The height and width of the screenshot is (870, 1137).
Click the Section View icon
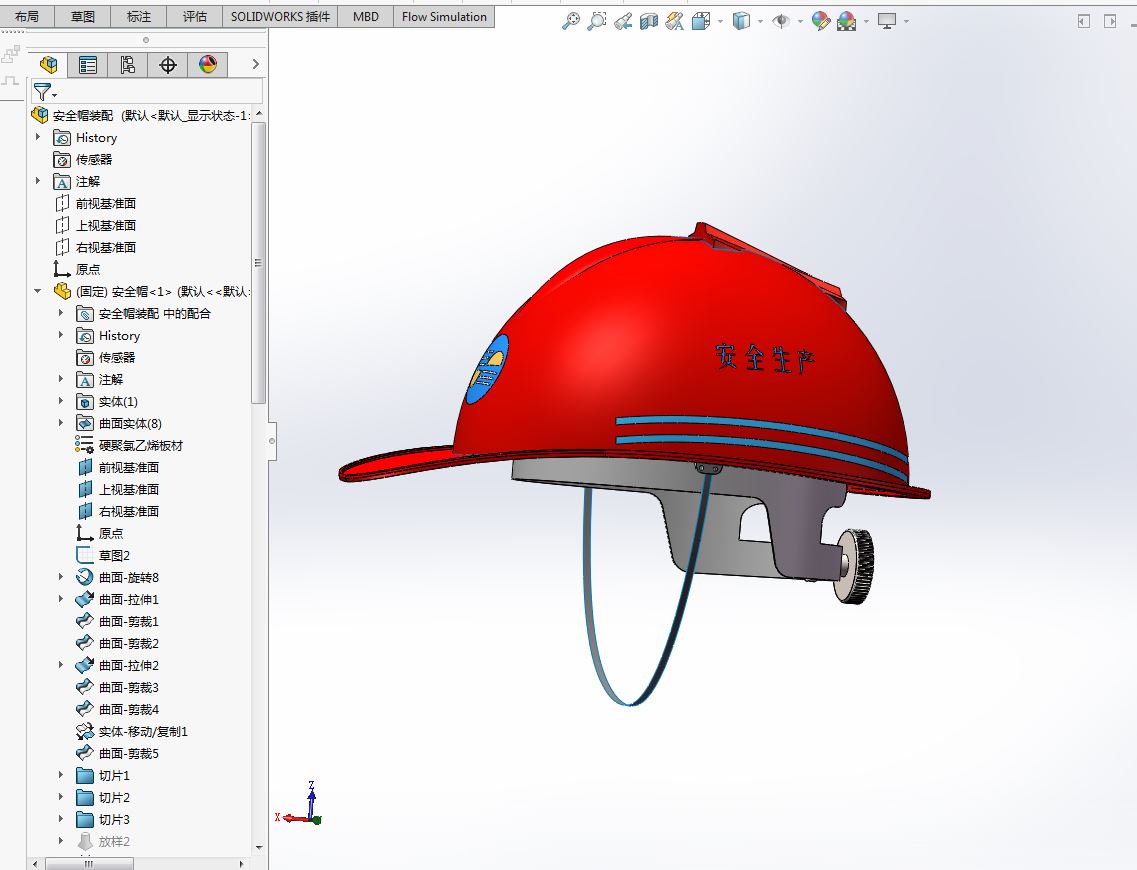pyautogui.click(x=649, y=21)
